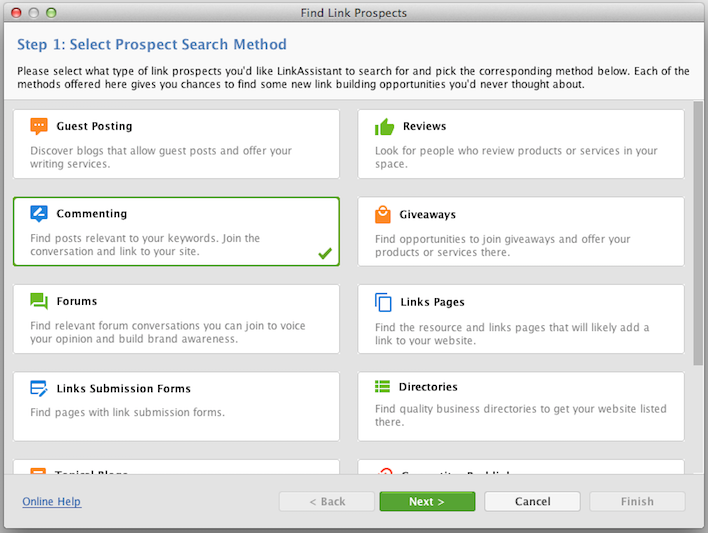
Task: Click the green thumbs-up Reviews icon
Action: (x=384, y=126)
